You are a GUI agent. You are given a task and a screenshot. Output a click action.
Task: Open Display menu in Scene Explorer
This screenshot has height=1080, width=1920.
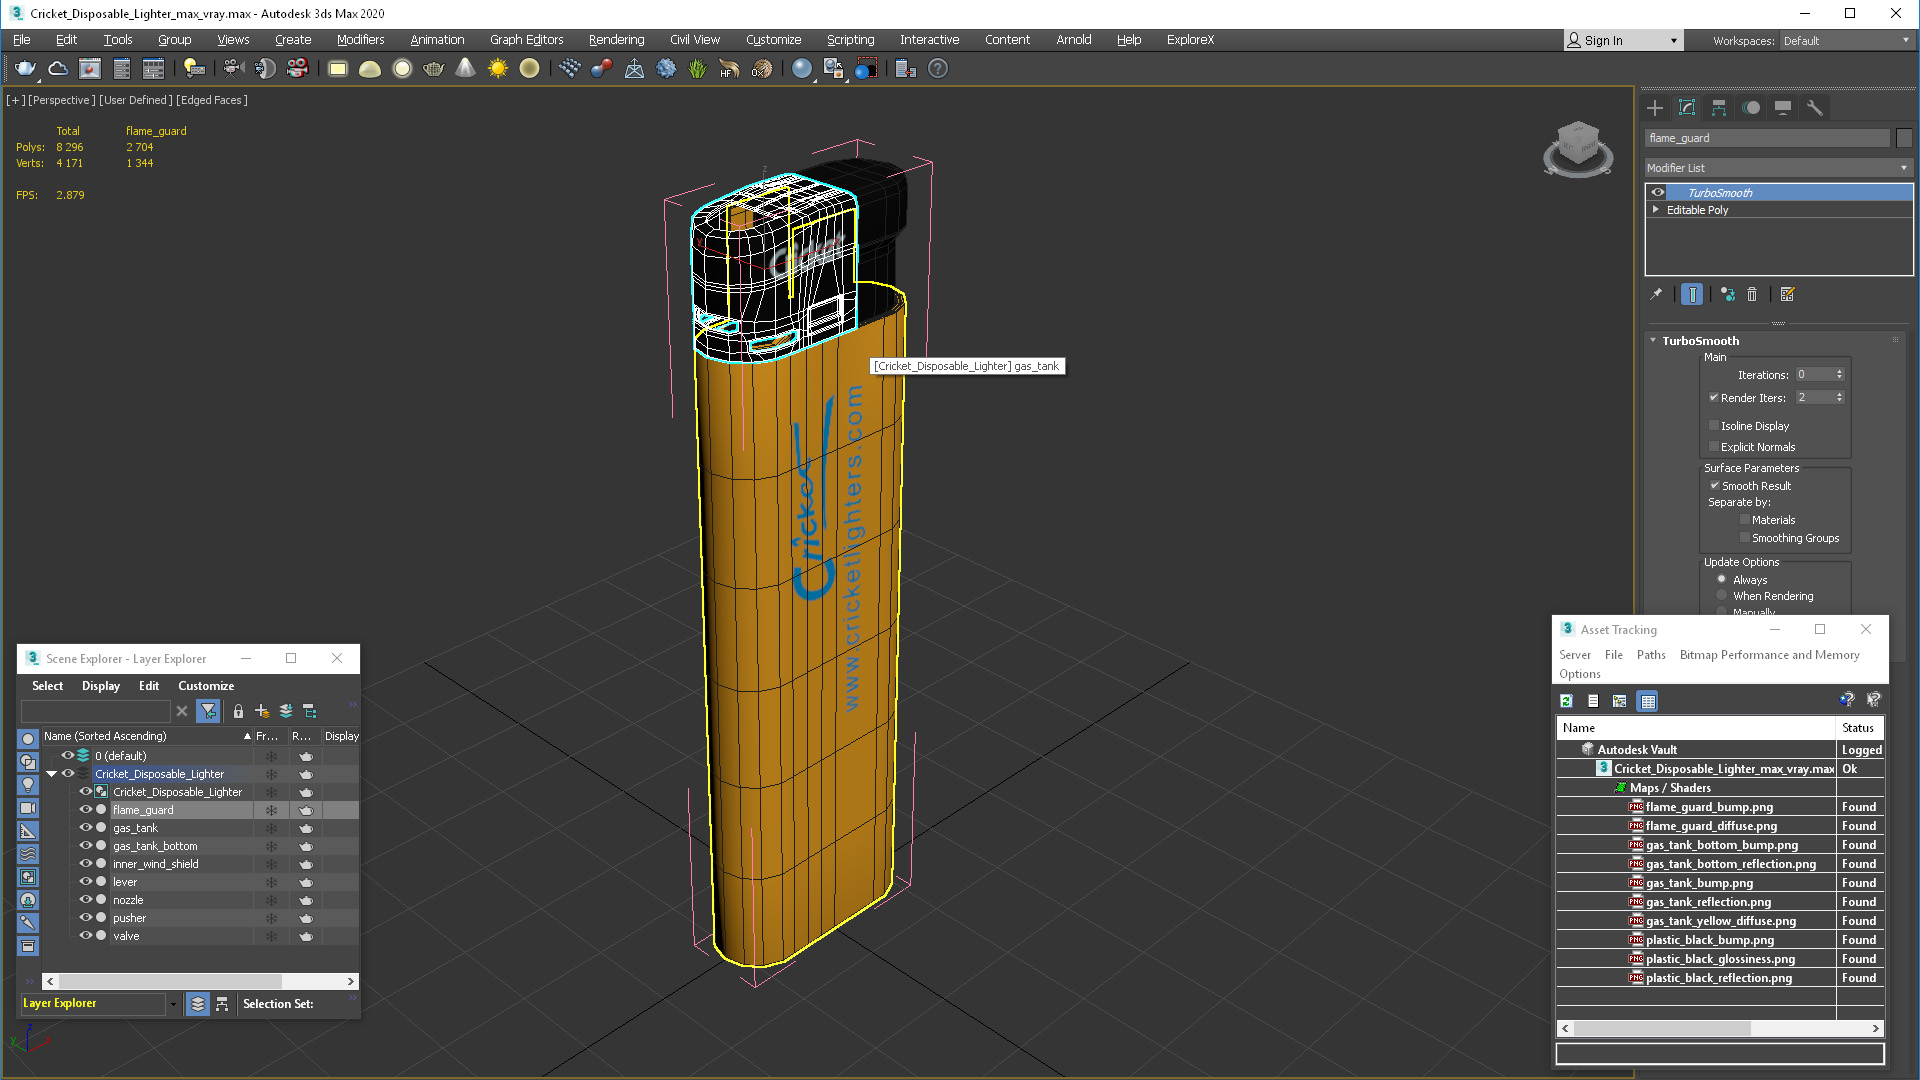(100, 686)
